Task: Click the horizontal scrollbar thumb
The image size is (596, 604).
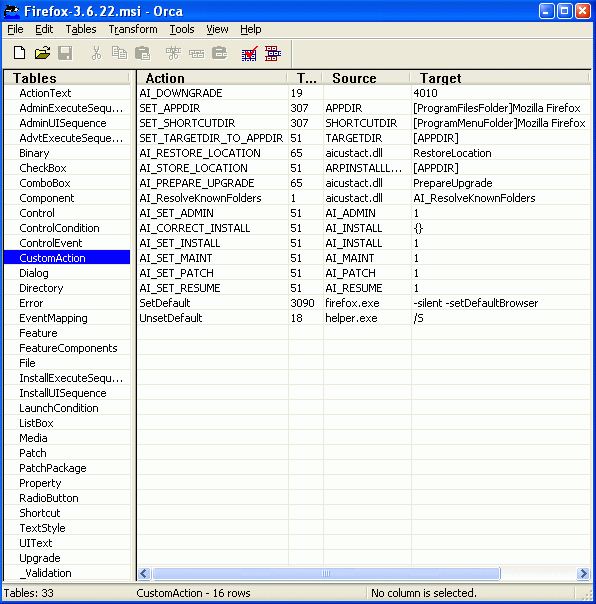Action: click(x=326, y=574)
